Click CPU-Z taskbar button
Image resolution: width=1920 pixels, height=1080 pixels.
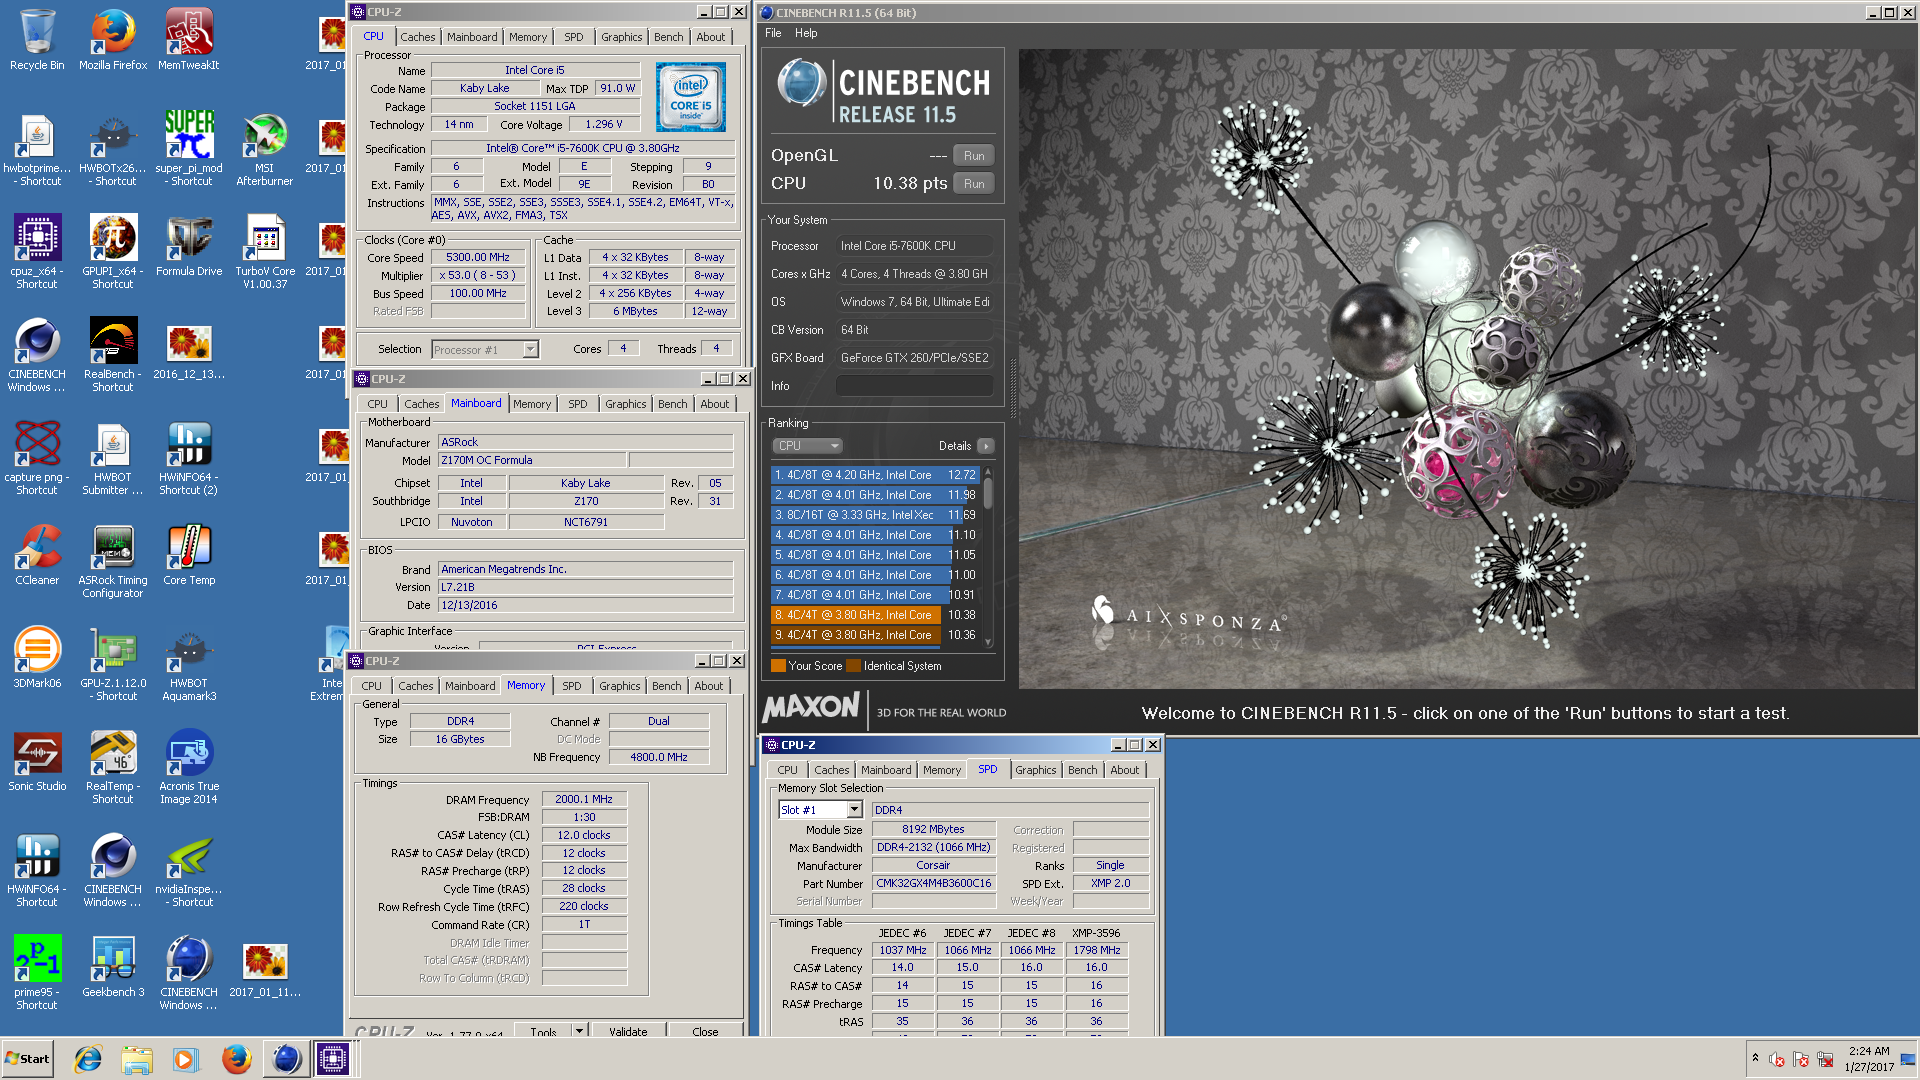pos(333,1059)
